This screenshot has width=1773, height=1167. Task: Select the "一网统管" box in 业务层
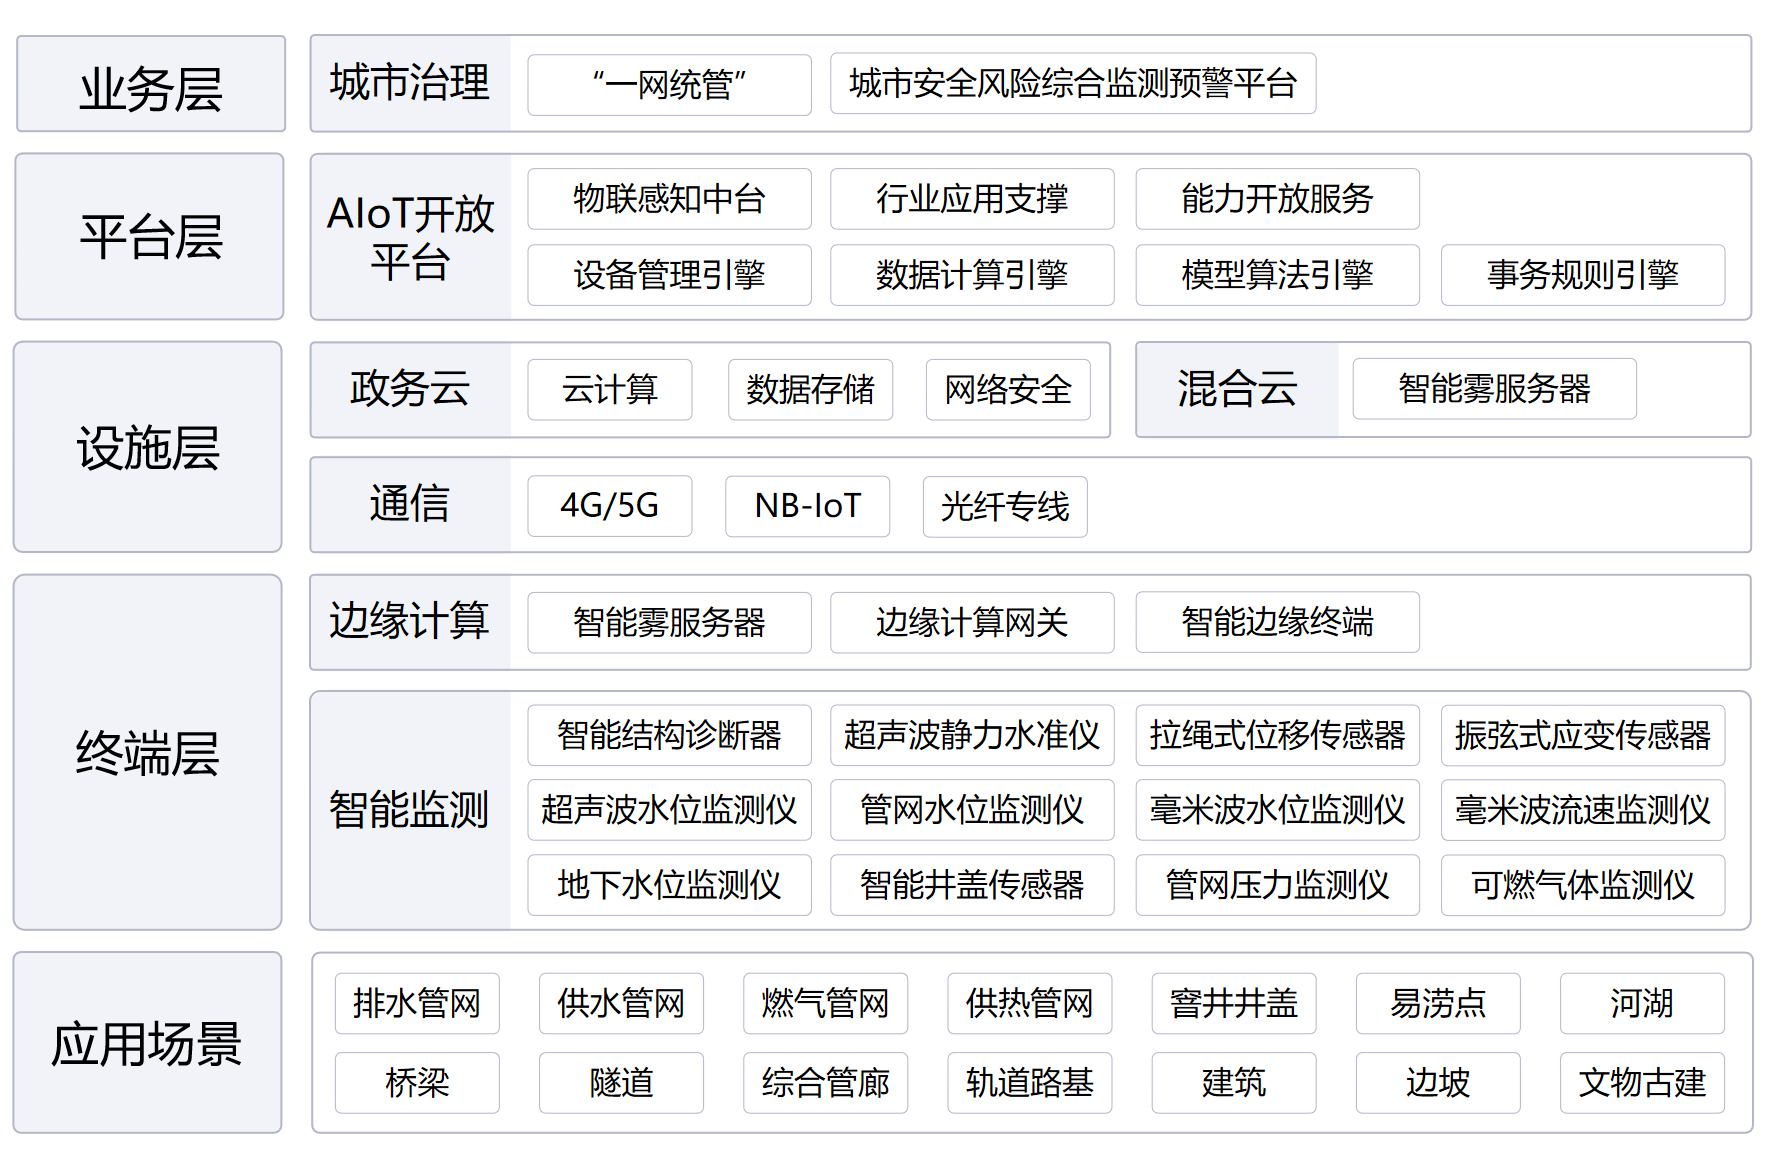[668, 85]
